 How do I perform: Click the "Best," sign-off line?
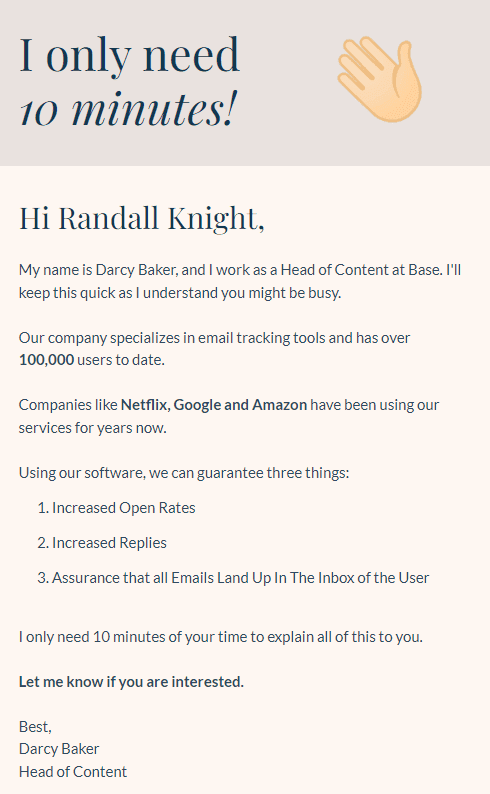click(35, 727)
